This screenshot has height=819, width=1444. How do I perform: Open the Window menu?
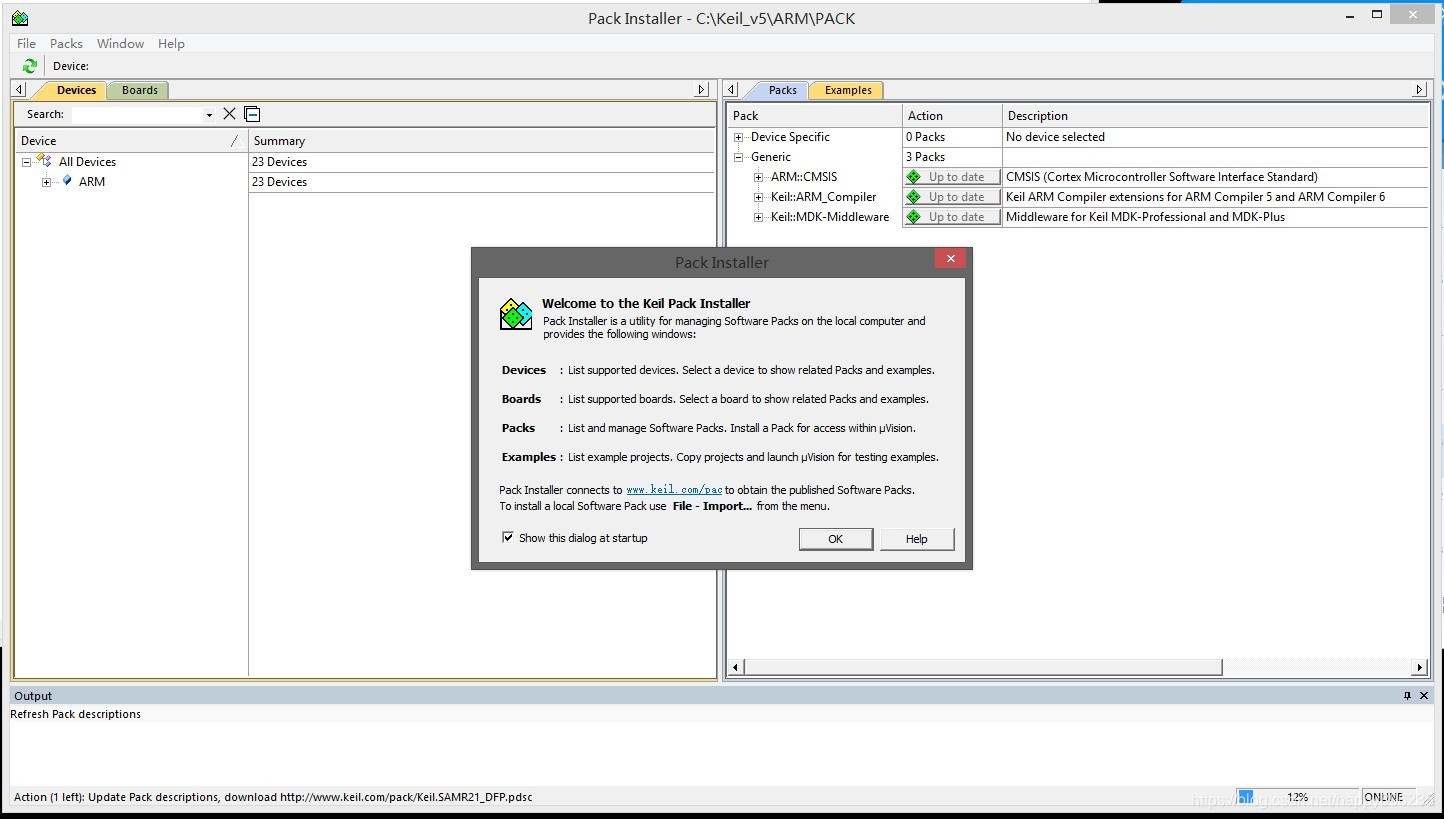(x=120, y=44)
